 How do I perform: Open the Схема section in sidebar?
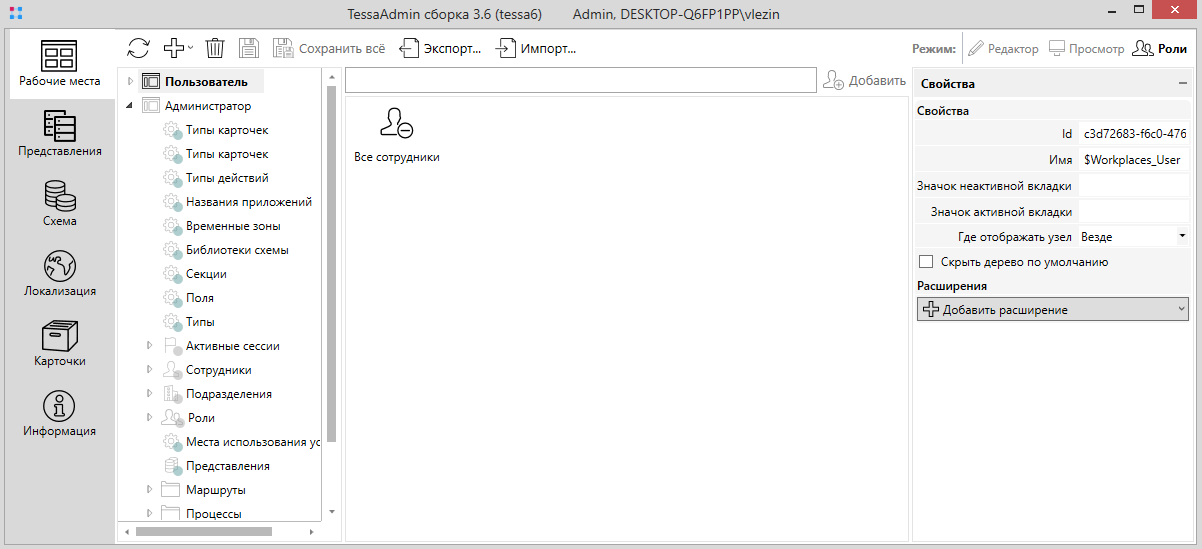point(59,204)
